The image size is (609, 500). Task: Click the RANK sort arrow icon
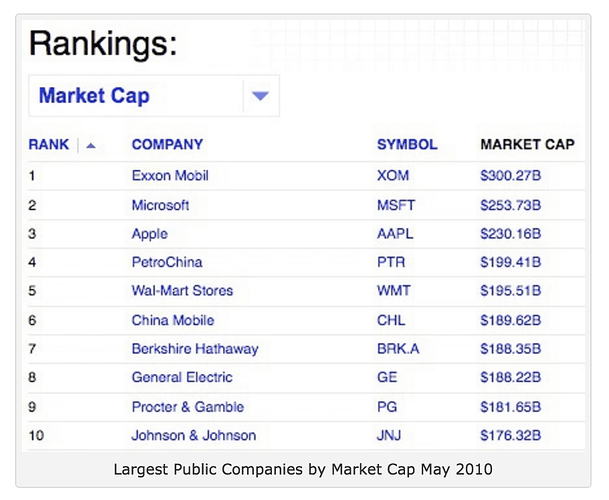point(91,145)
